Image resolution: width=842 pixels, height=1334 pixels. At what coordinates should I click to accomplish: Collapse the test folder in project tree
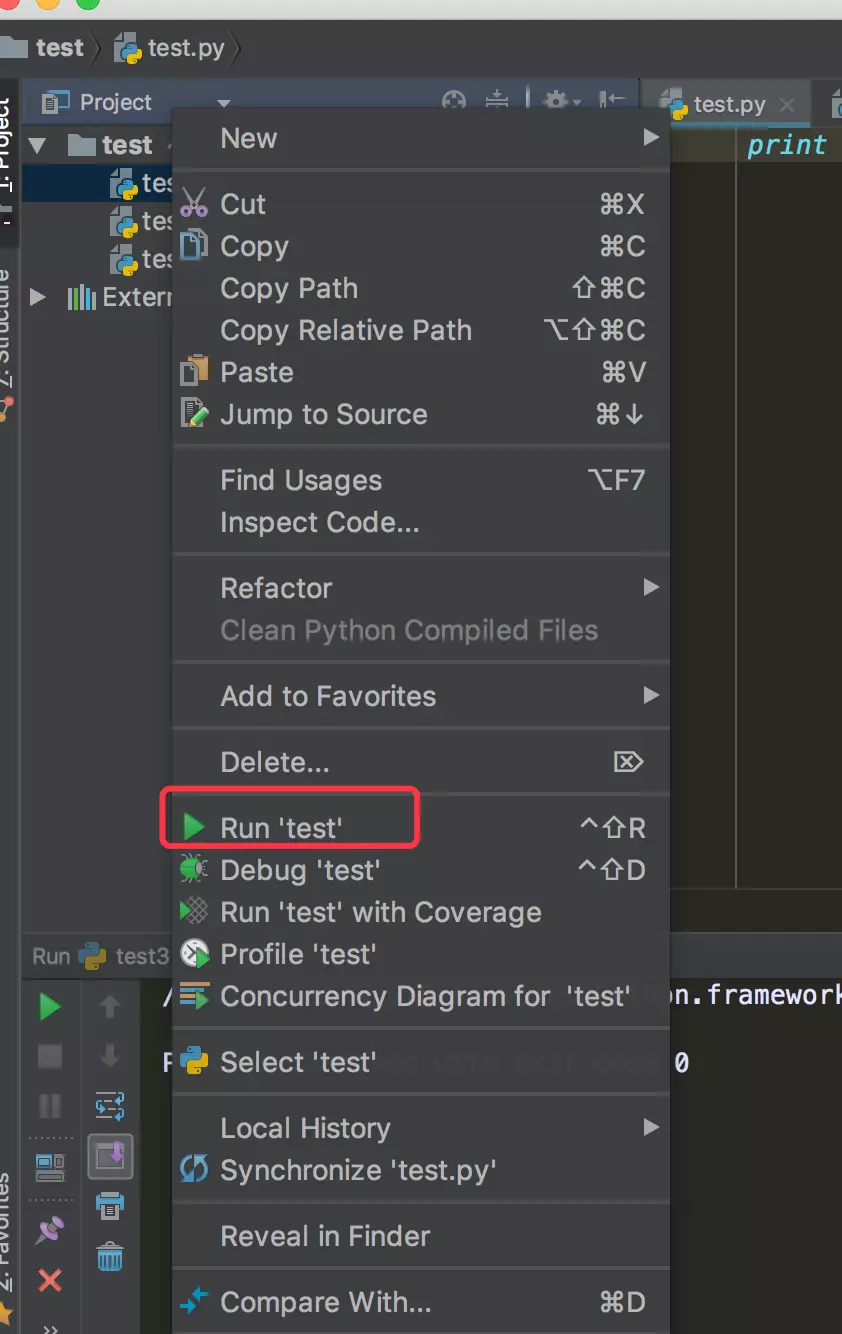tap(38, 145)
